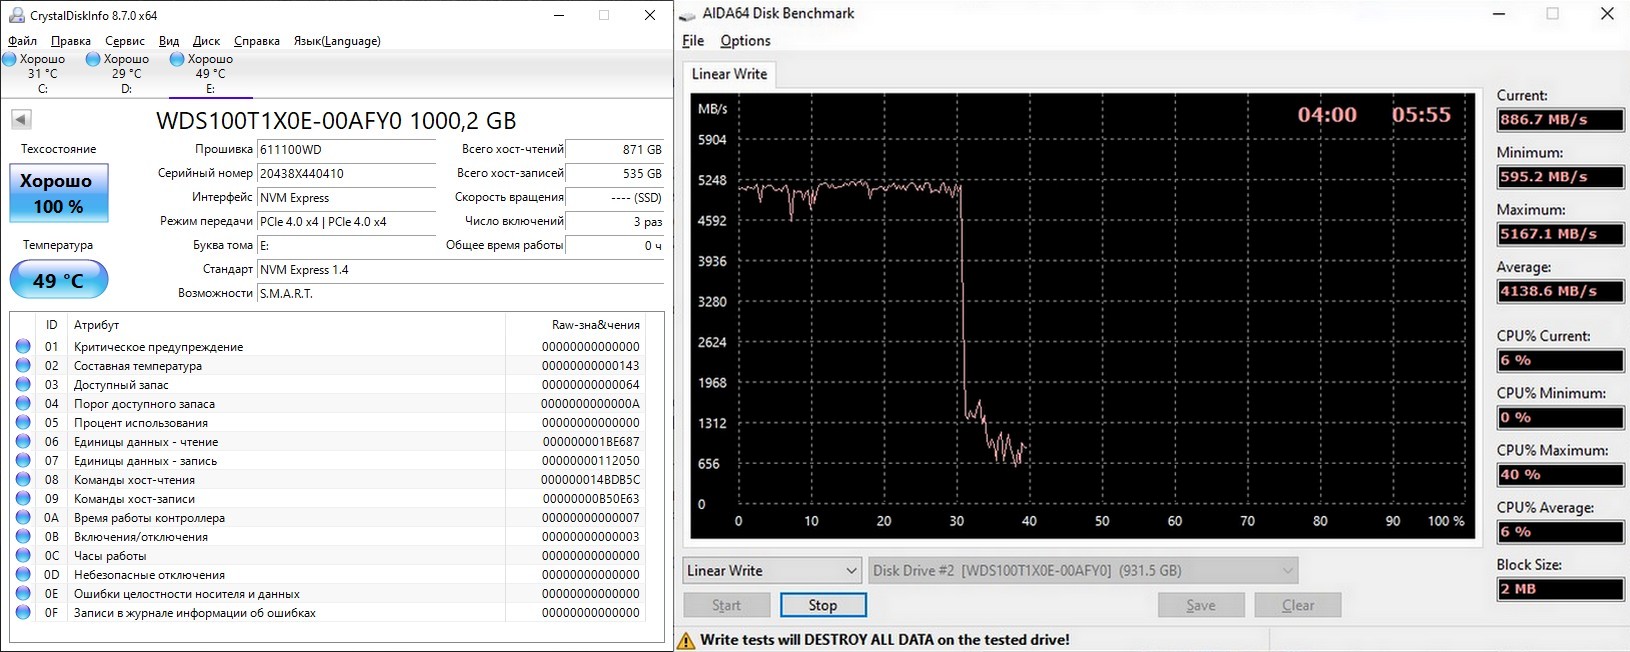Click status orb for attribute 04 Порог доступного запаса

[x=23, y=403]
